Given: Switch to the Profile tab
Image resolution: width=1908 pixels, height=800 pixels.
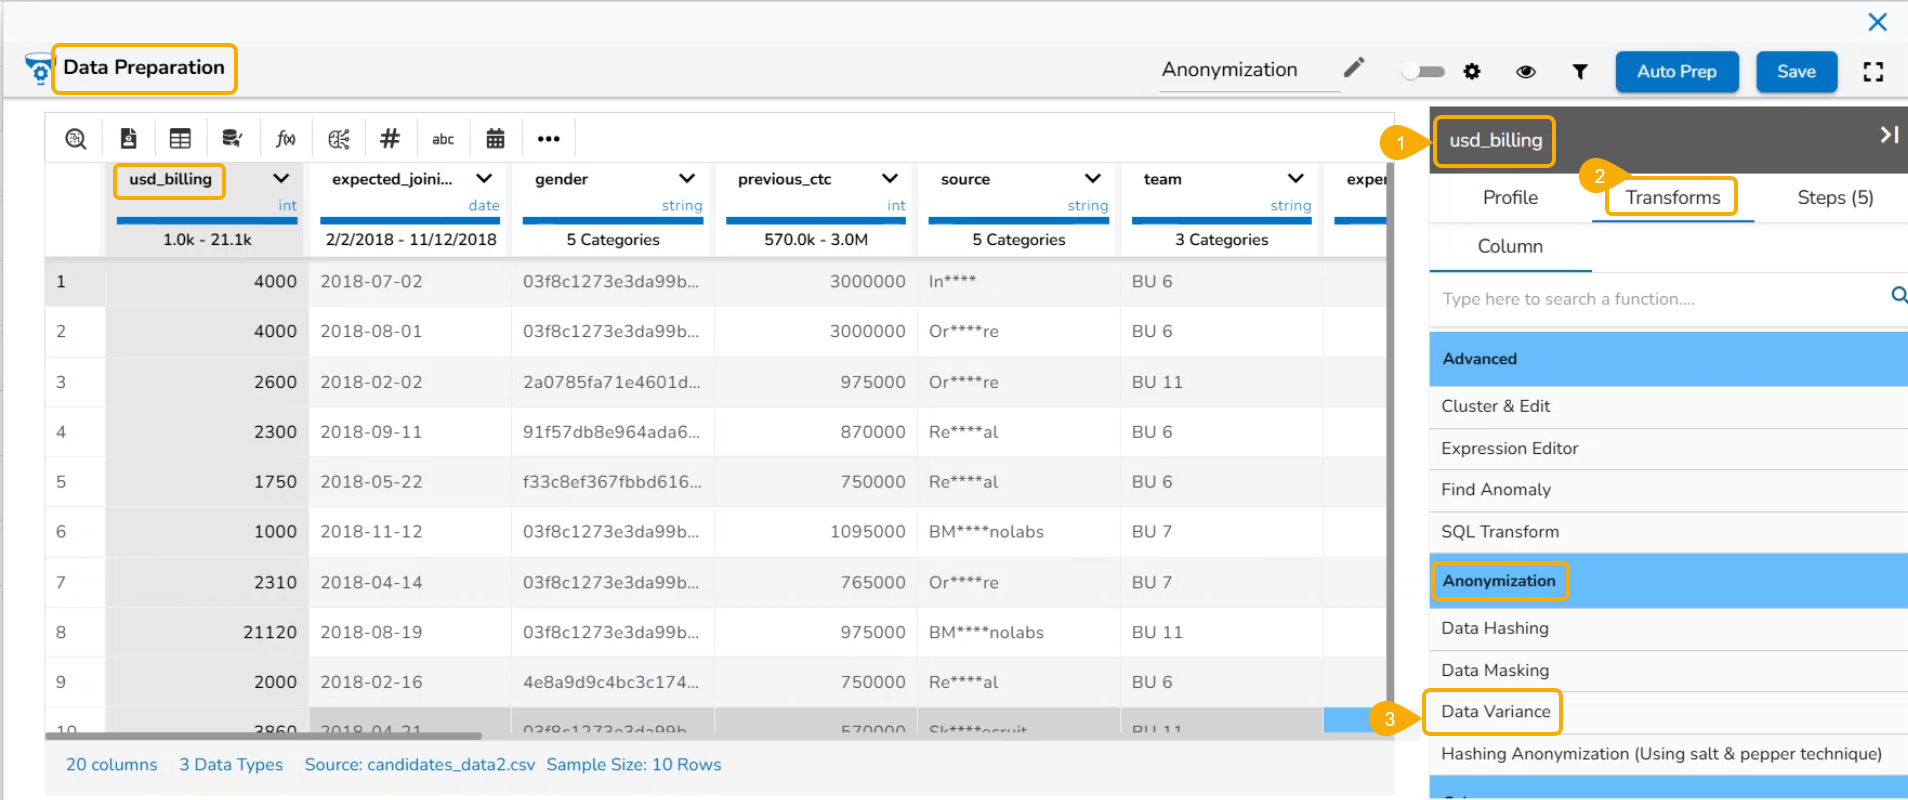Looking at the screenshot, I should coord(1510,198).
